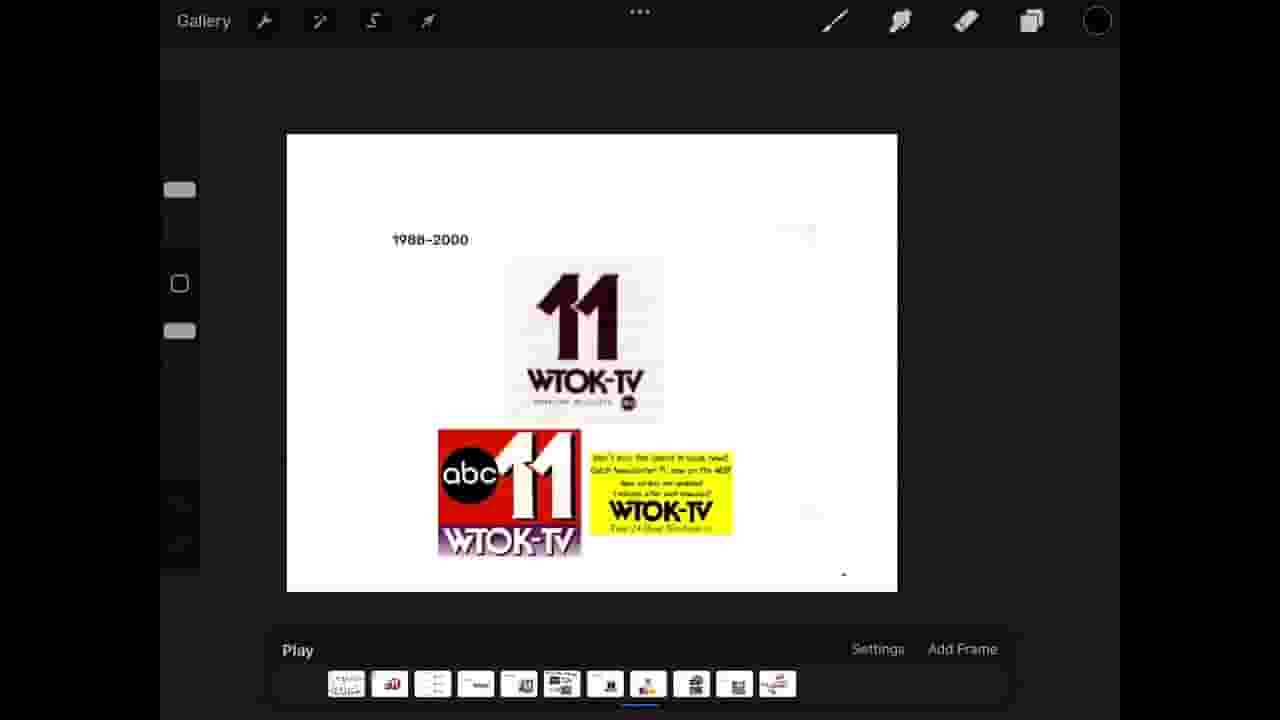Select the sixth frame thumbnail in the timeline
Image resolution: width=1280 pixels, height=720 pixels.
pyautogui.click(x=562, y=684)
